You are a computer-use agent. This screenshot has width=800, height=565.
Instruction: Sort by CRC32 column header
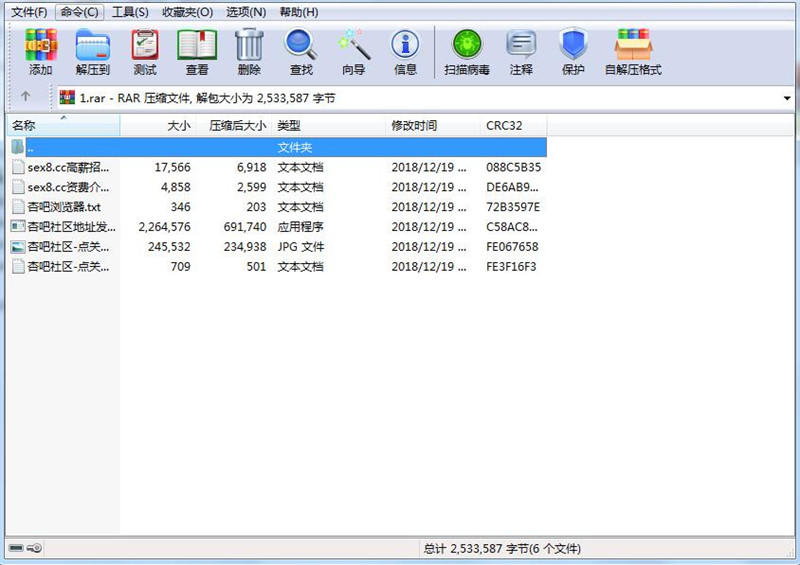[513, 126]
